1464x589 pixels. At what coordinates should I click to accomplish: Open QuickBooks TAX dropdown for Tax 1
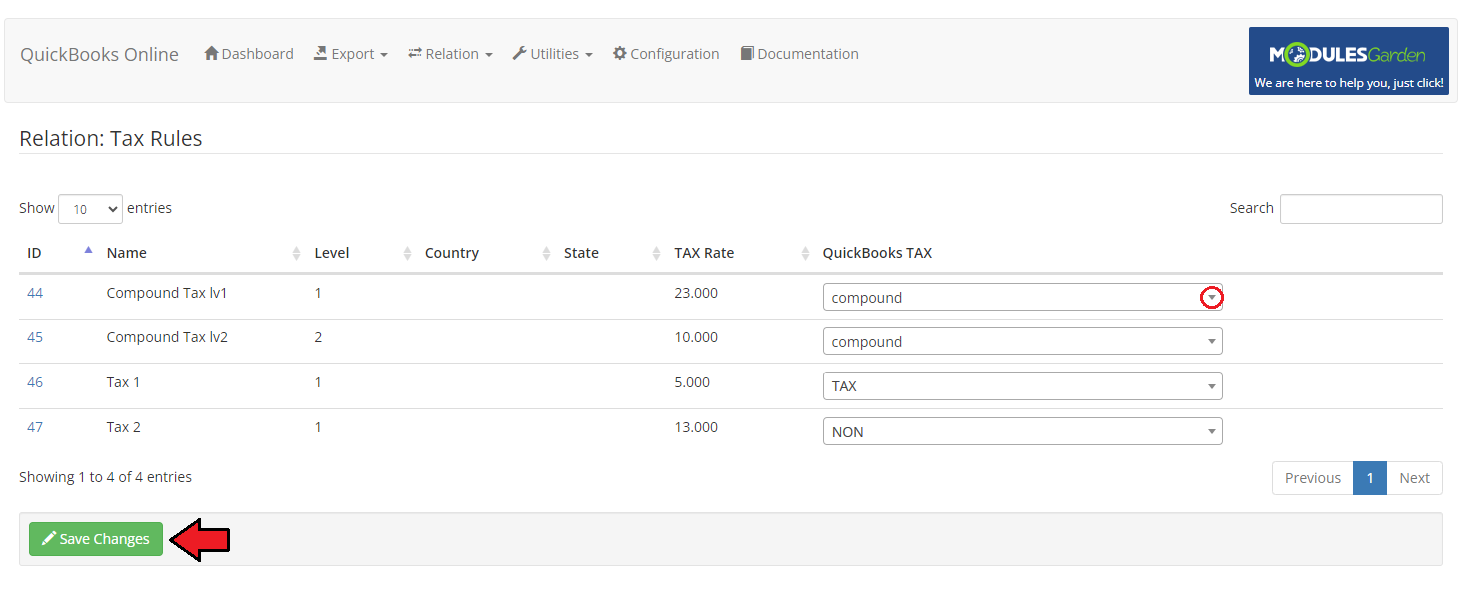coord(1022,386)
